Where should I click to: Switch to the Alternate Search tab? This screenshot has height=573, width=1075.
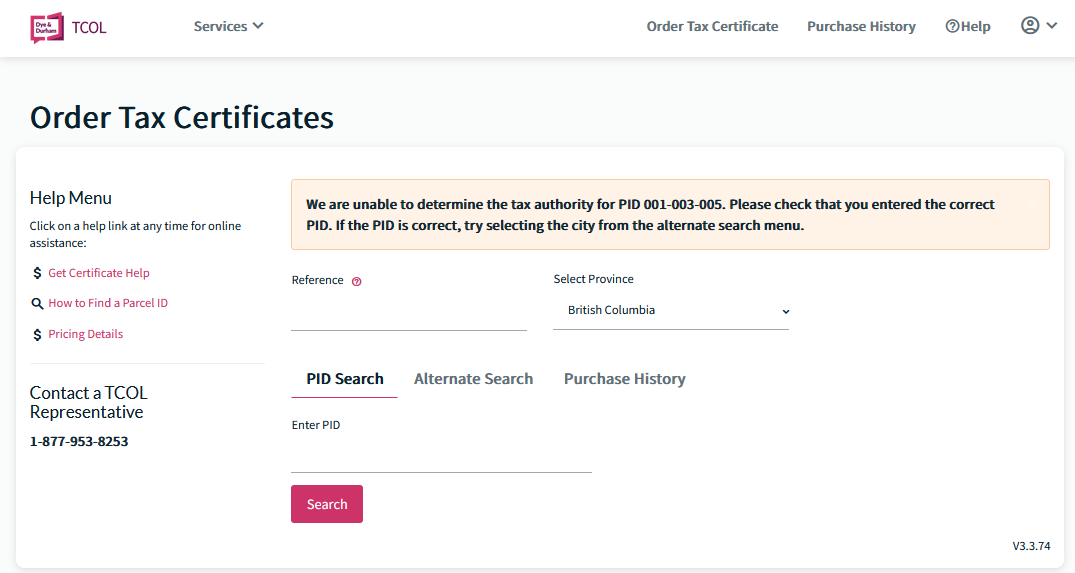pos(473,379)
